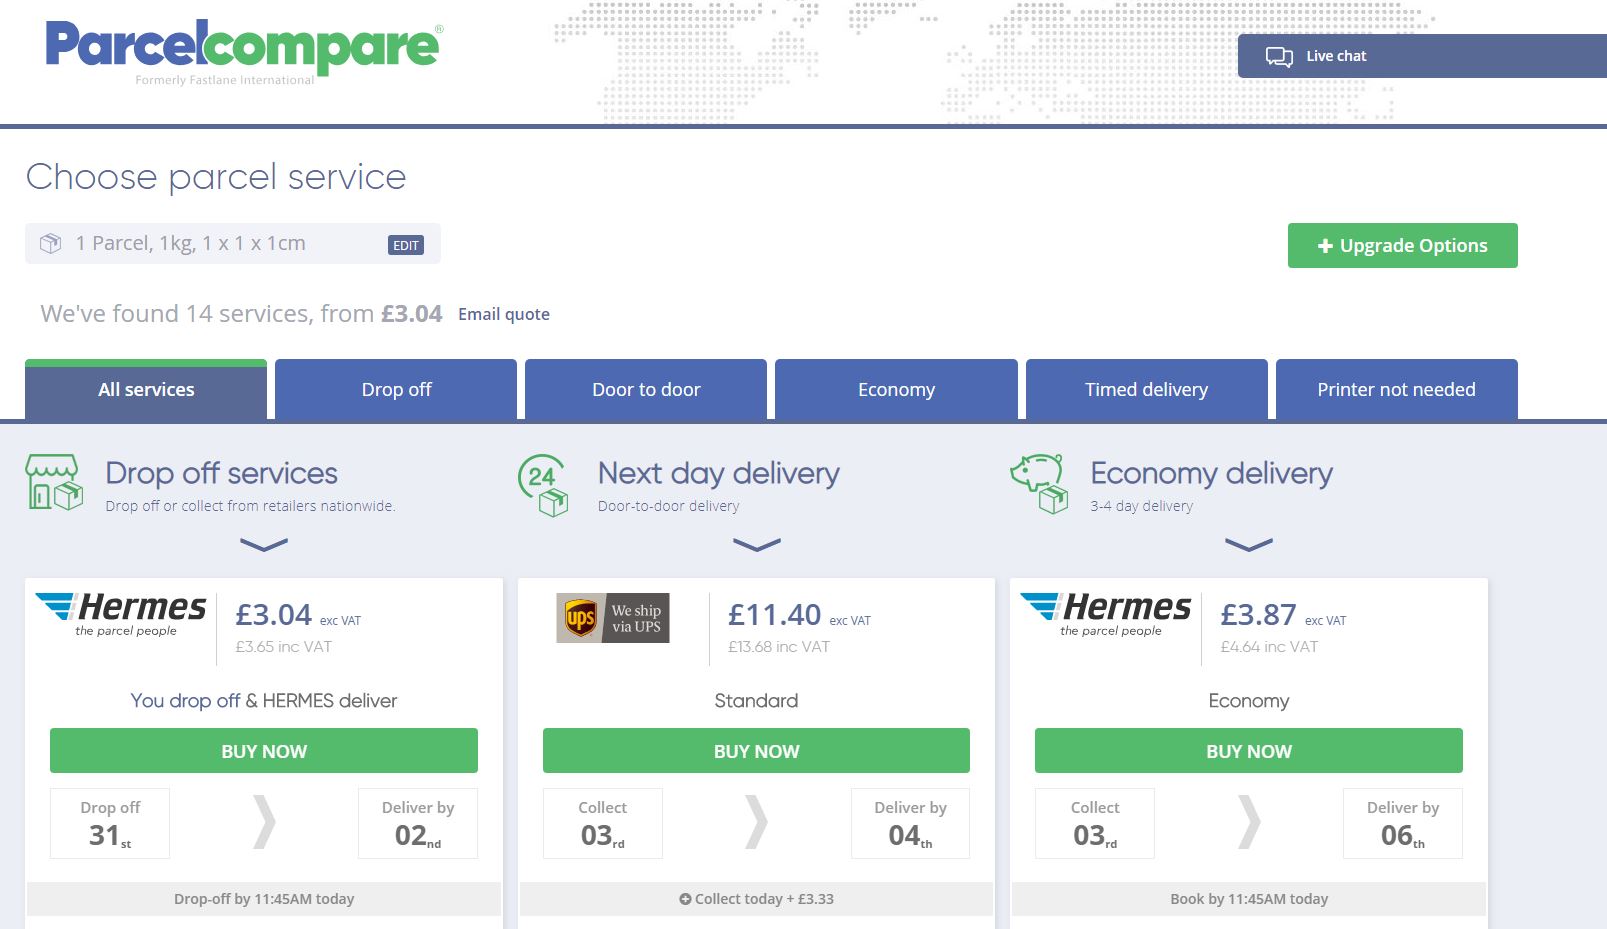This screenshot has width=1607, height=929.
Task: Expand the Economy delivery chevron
Action: pos(1249,545)
